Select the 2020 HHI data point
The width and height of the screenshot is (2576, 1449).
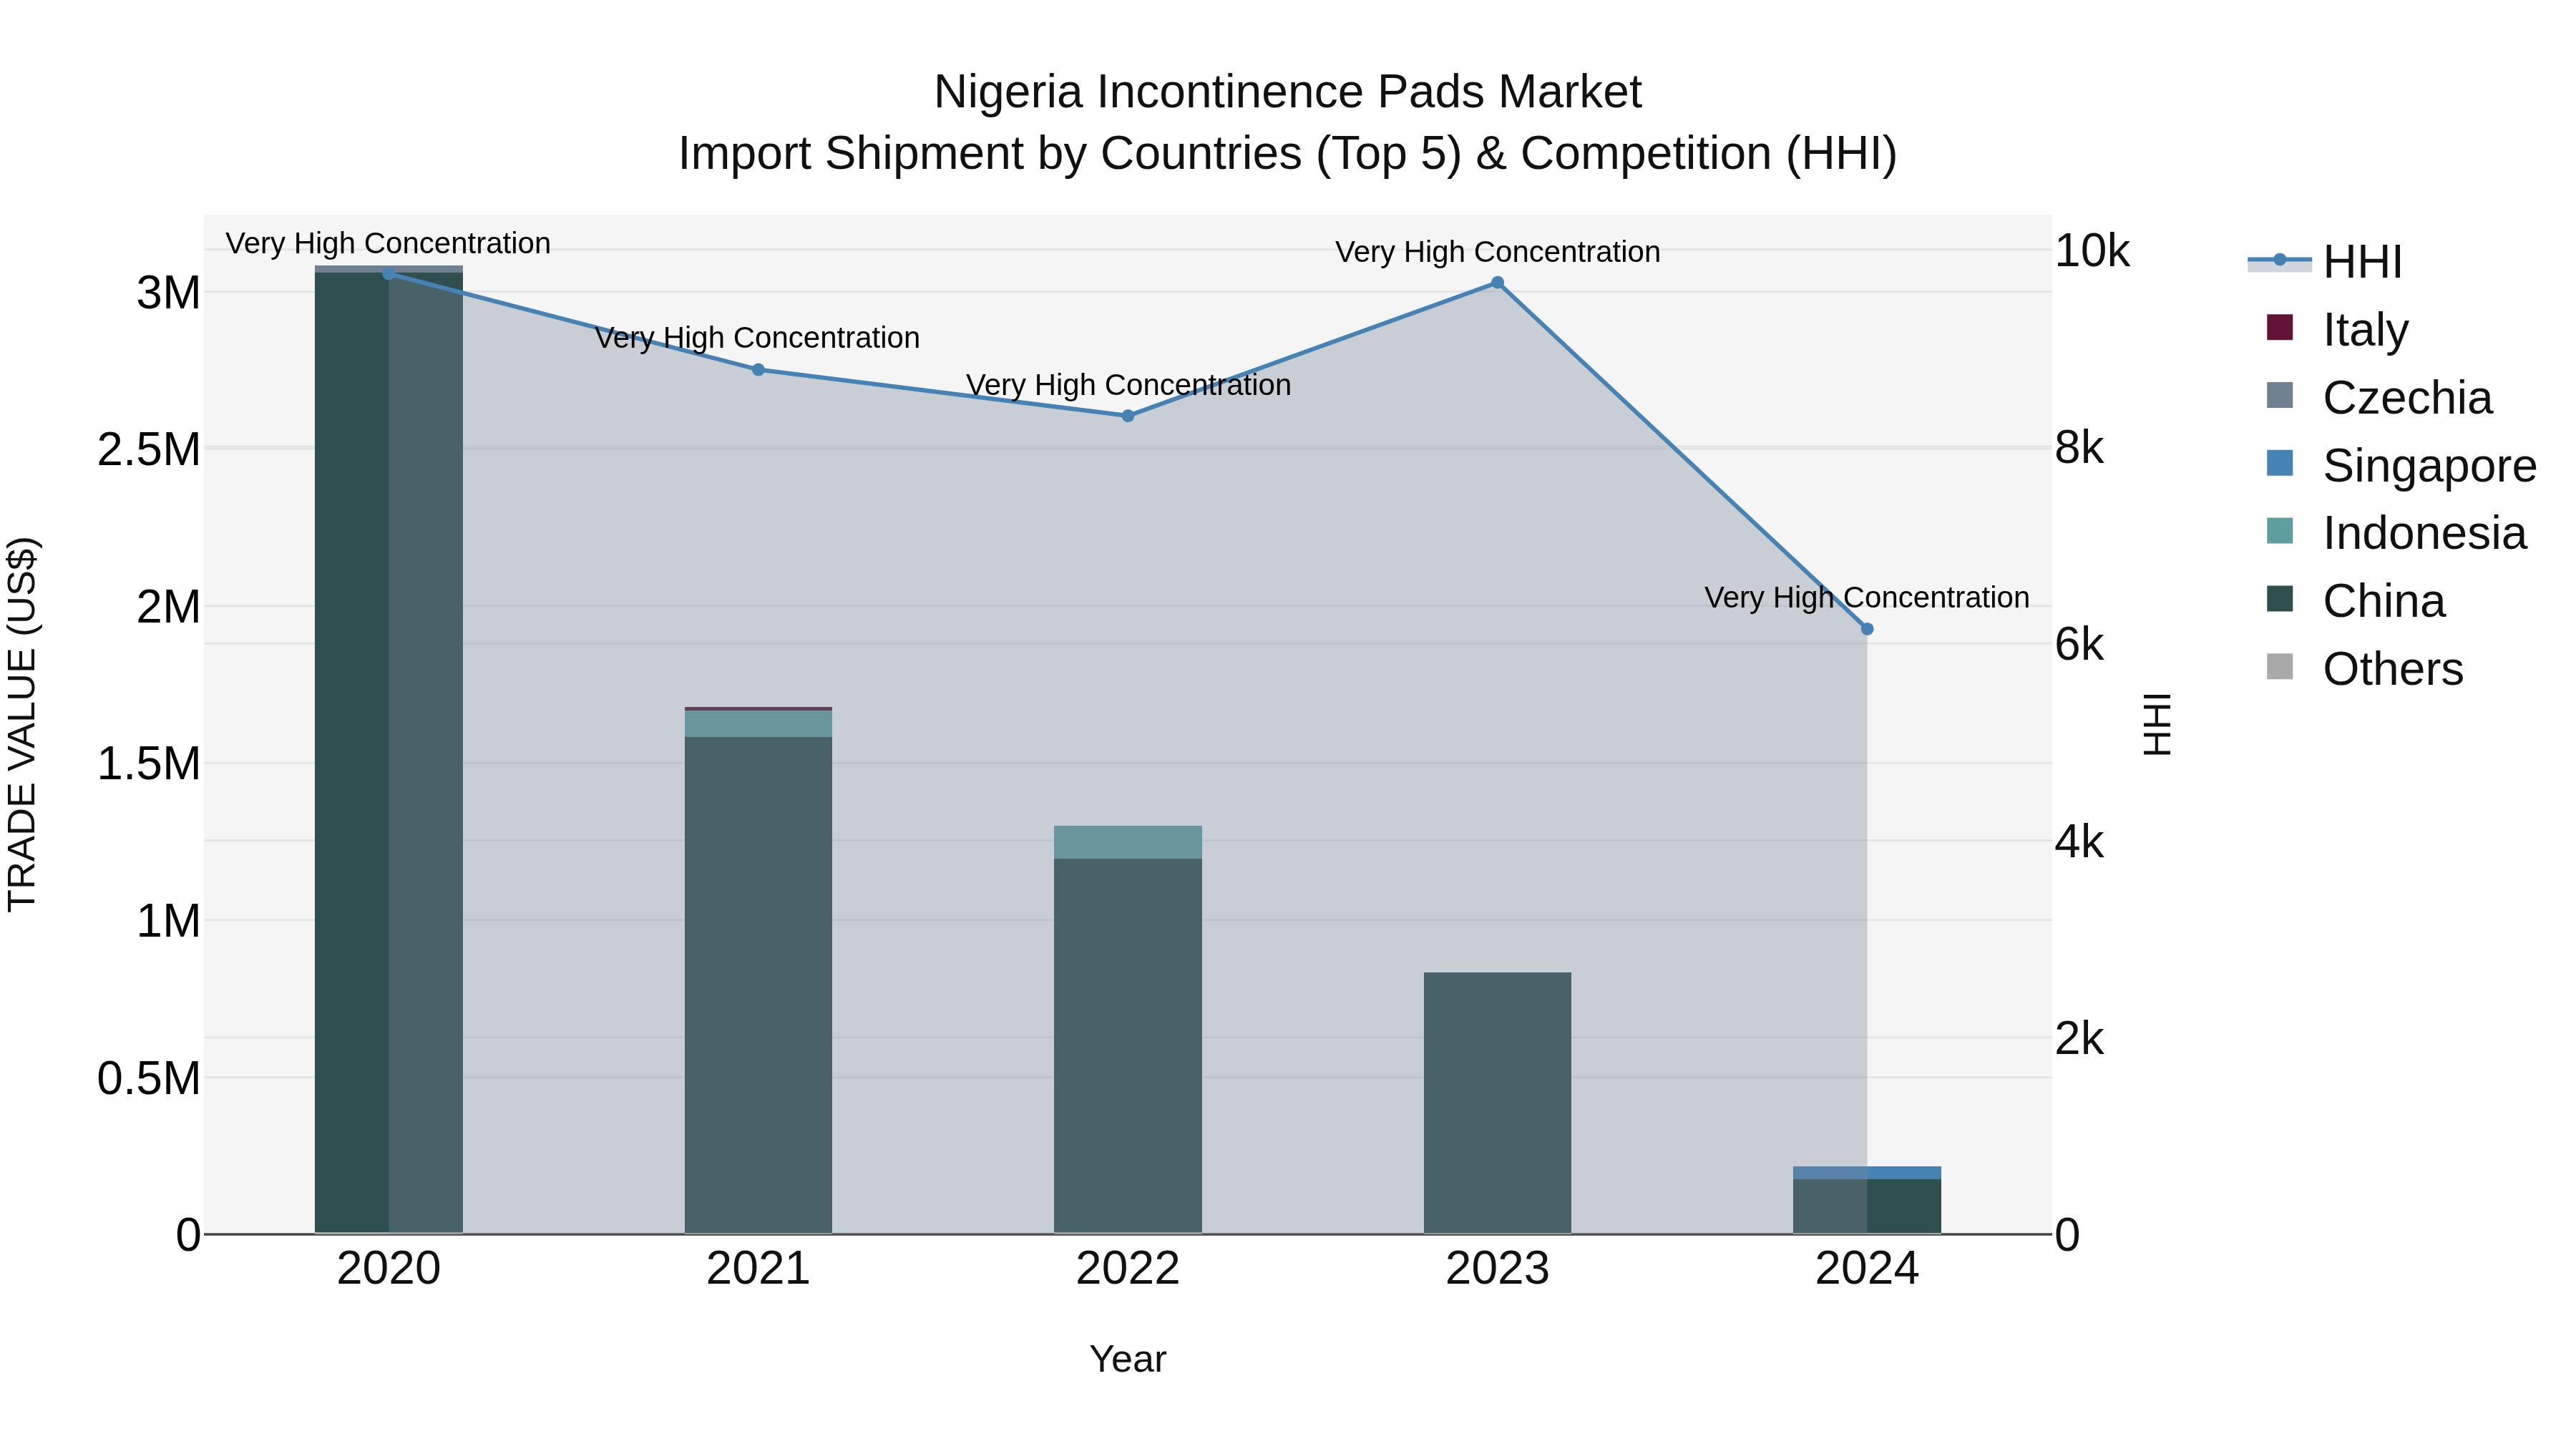tap(389, 273)
